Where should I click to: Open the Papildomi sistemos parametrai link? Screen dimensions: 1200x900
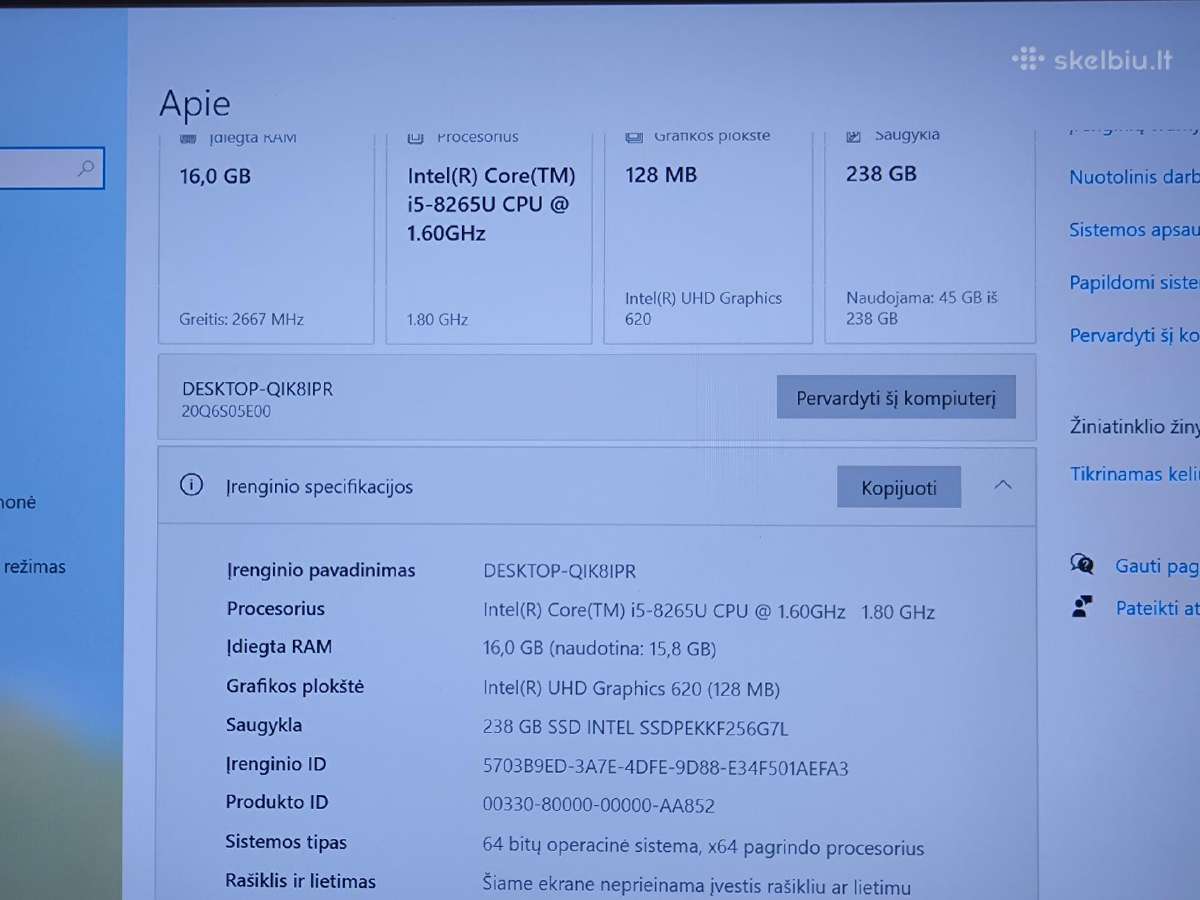pos(1134,283)
